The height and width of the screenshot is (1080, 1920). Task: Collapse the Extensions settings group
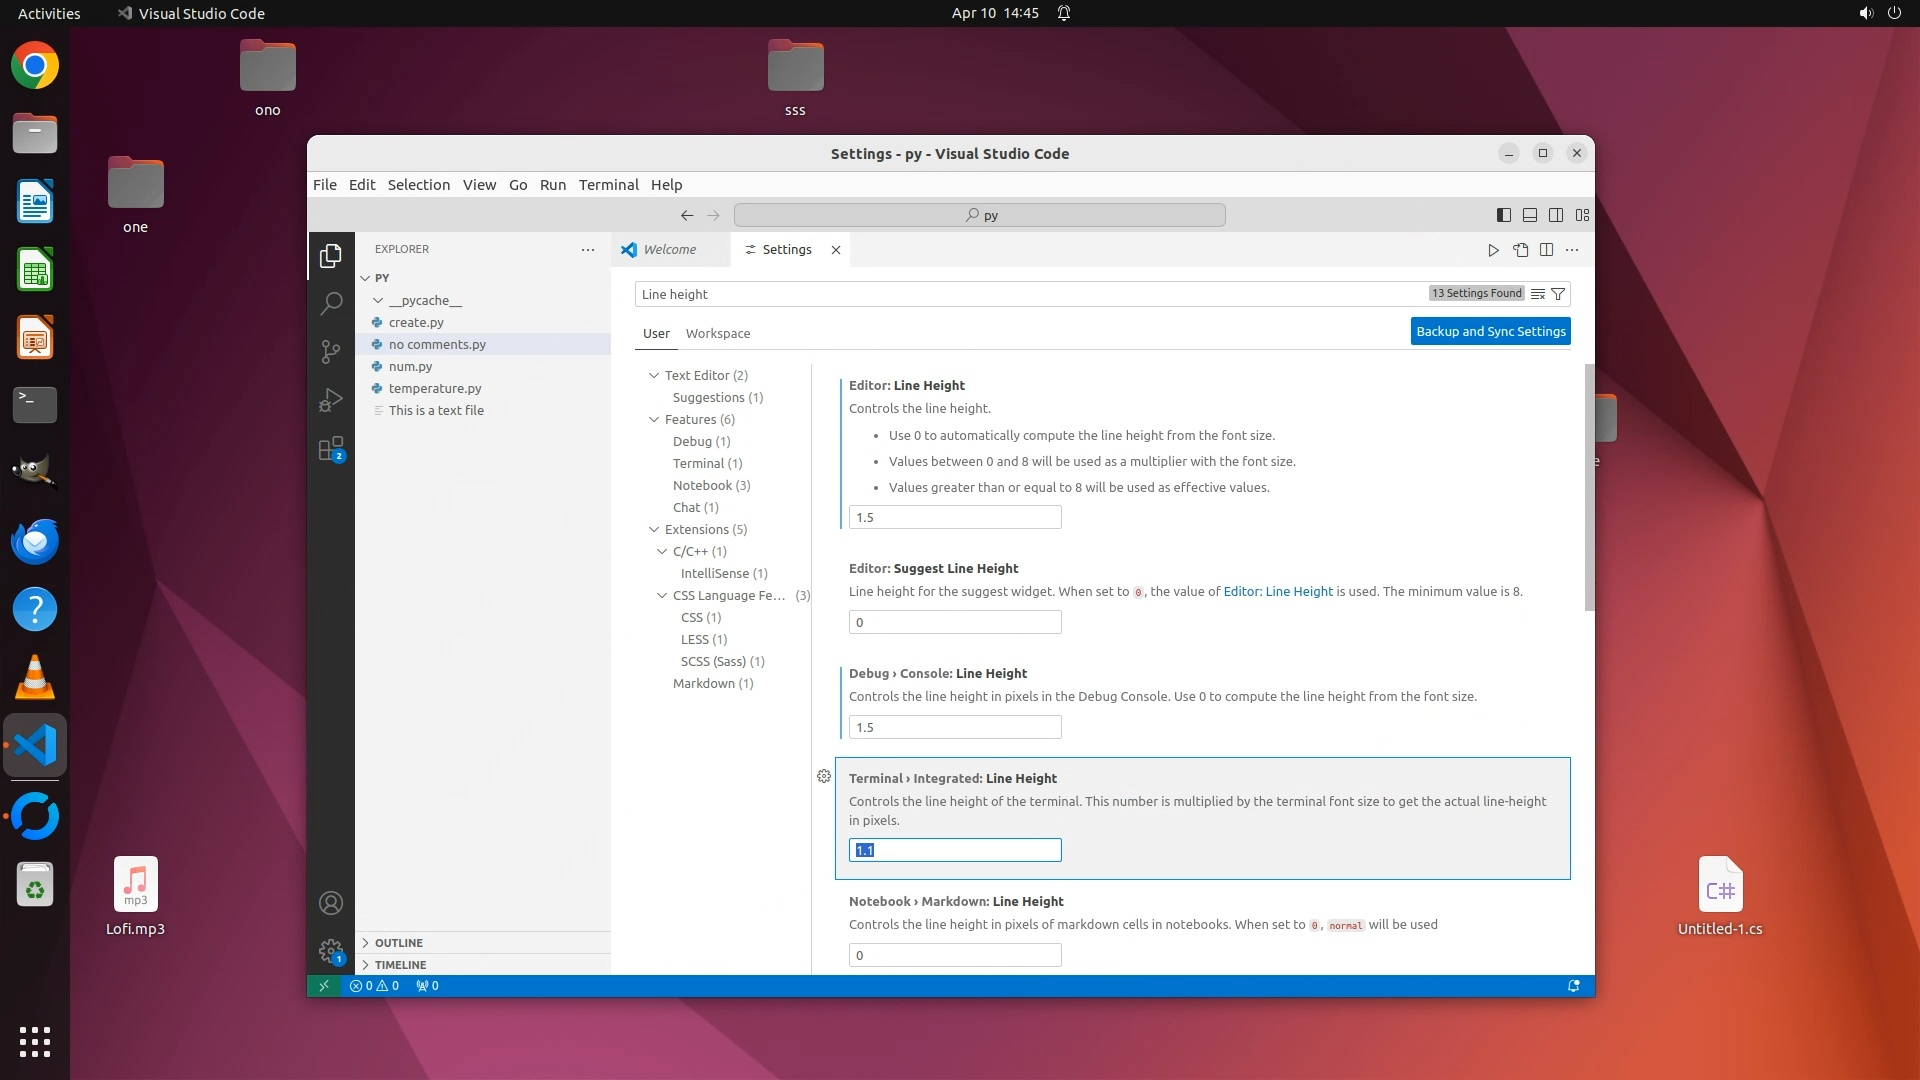pyautogui.click(x=654, y=529)
